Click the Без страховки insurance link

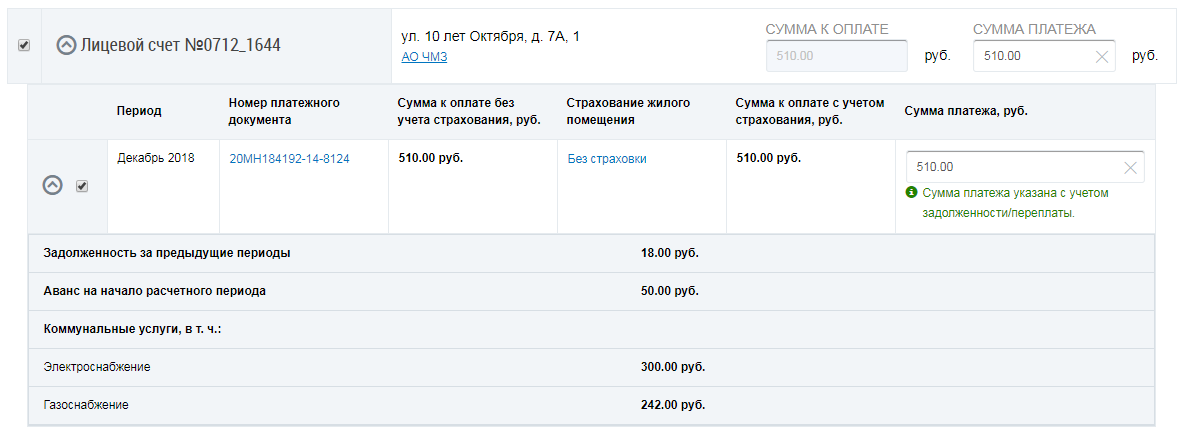click(607, 158)
